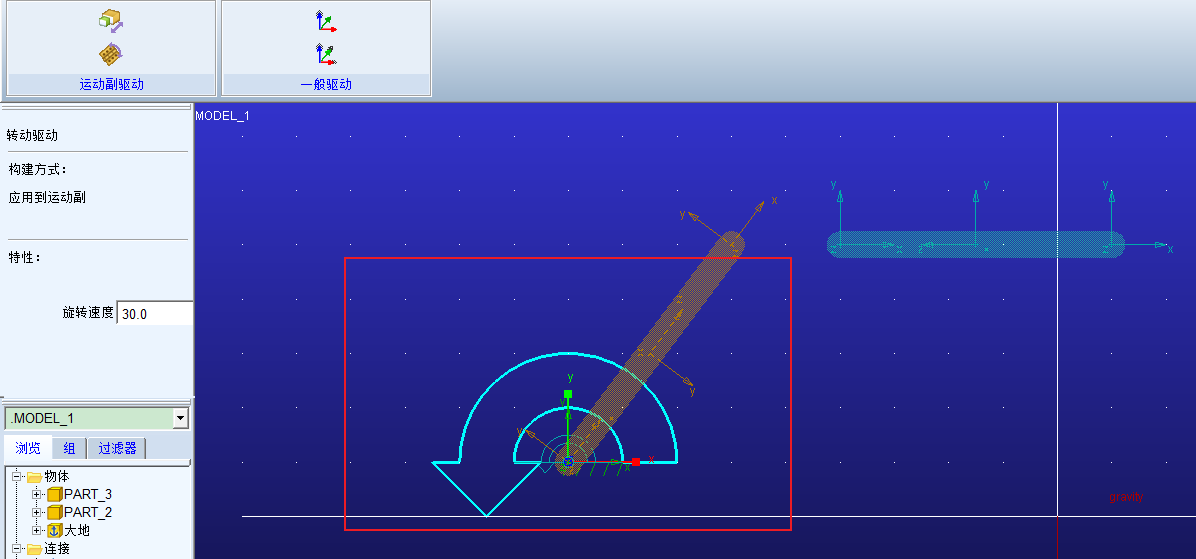1196x559 pixels.
Task: Click the 一般驱动 group label
Action: pyautogui.click(x=326, y=85)
